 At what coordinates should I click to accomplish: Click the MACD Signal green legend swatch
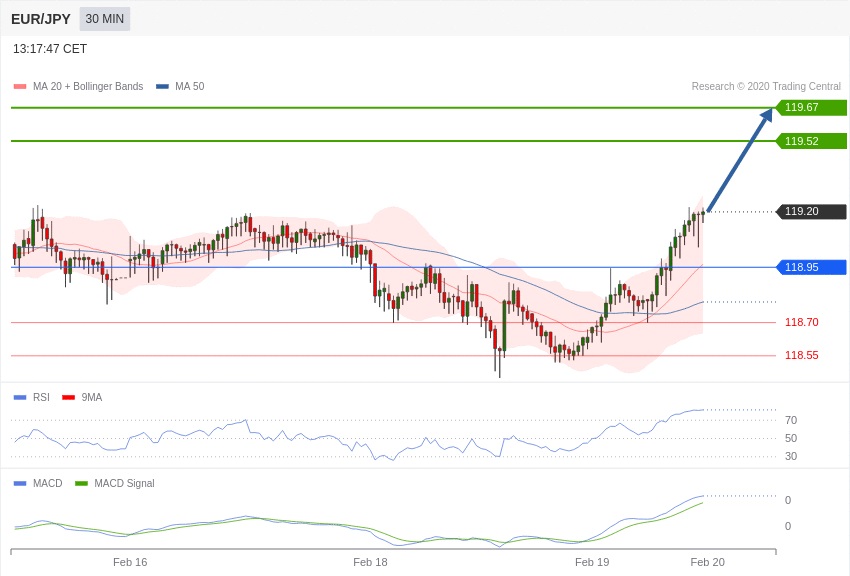[81, 483]
